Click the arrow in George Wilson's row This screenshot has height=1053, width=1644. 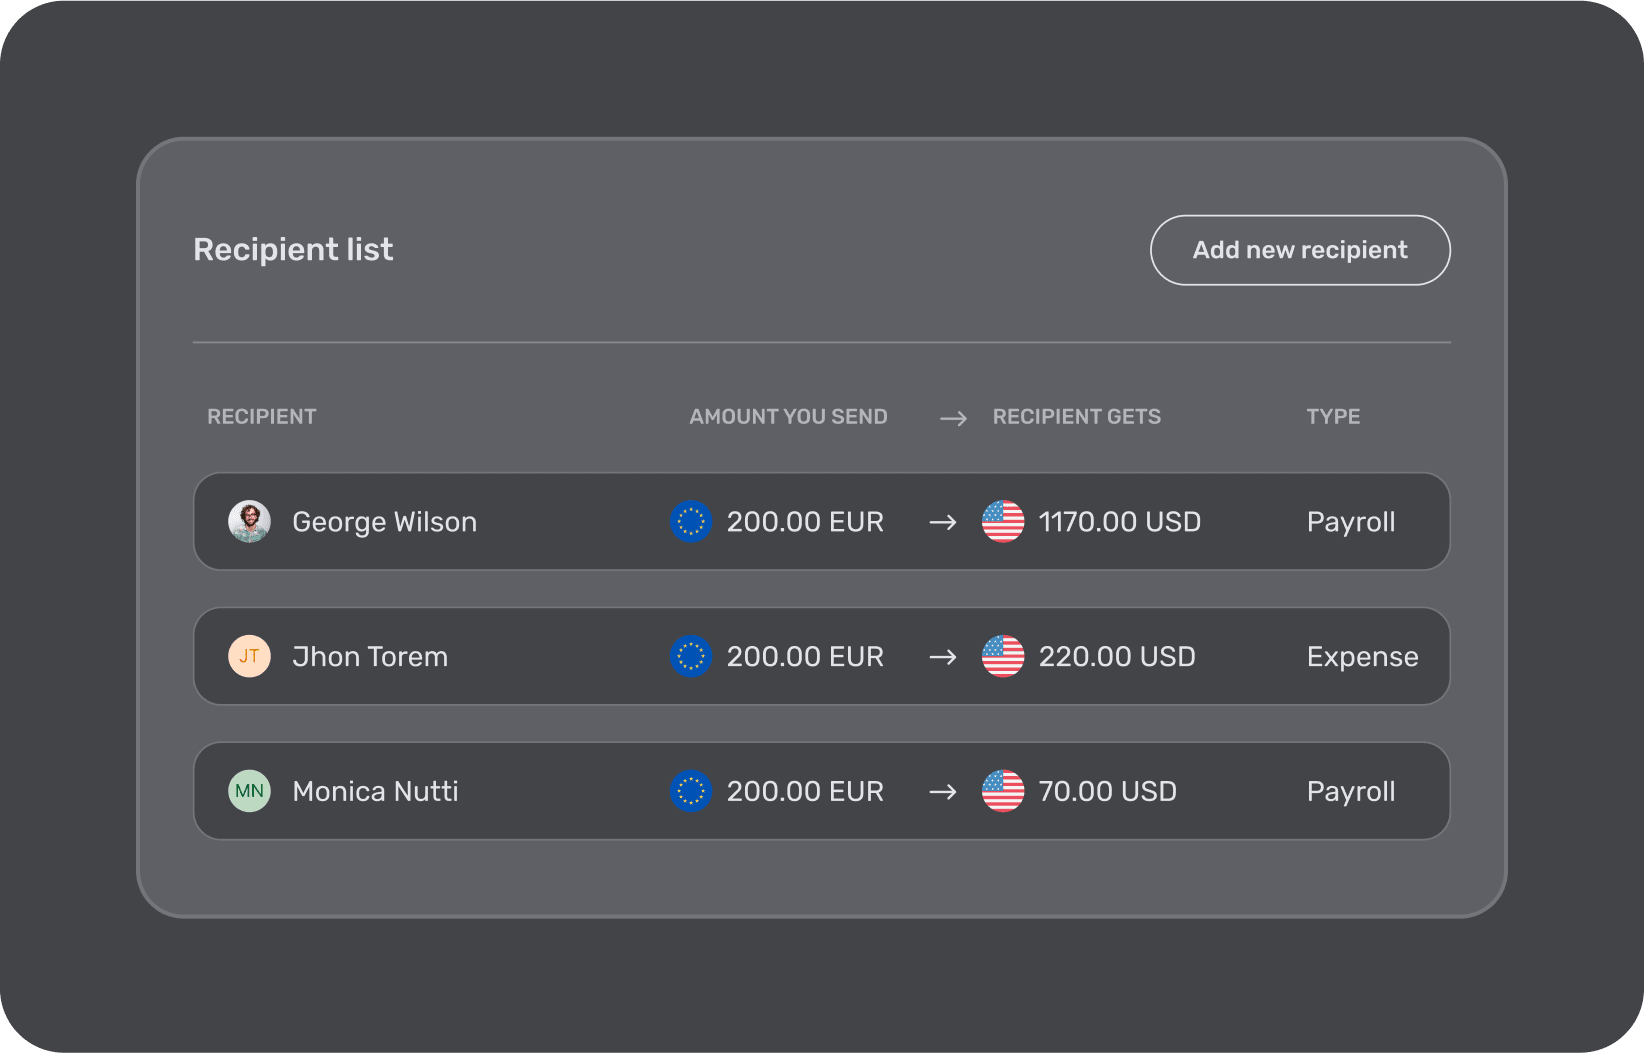(x=943, y=522)
